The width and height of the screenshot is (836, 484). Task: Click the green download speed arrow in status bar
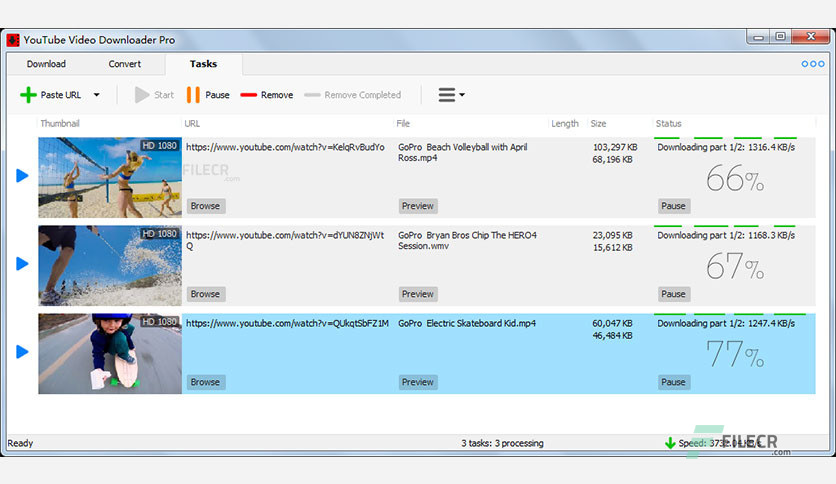tap(670, 443)
